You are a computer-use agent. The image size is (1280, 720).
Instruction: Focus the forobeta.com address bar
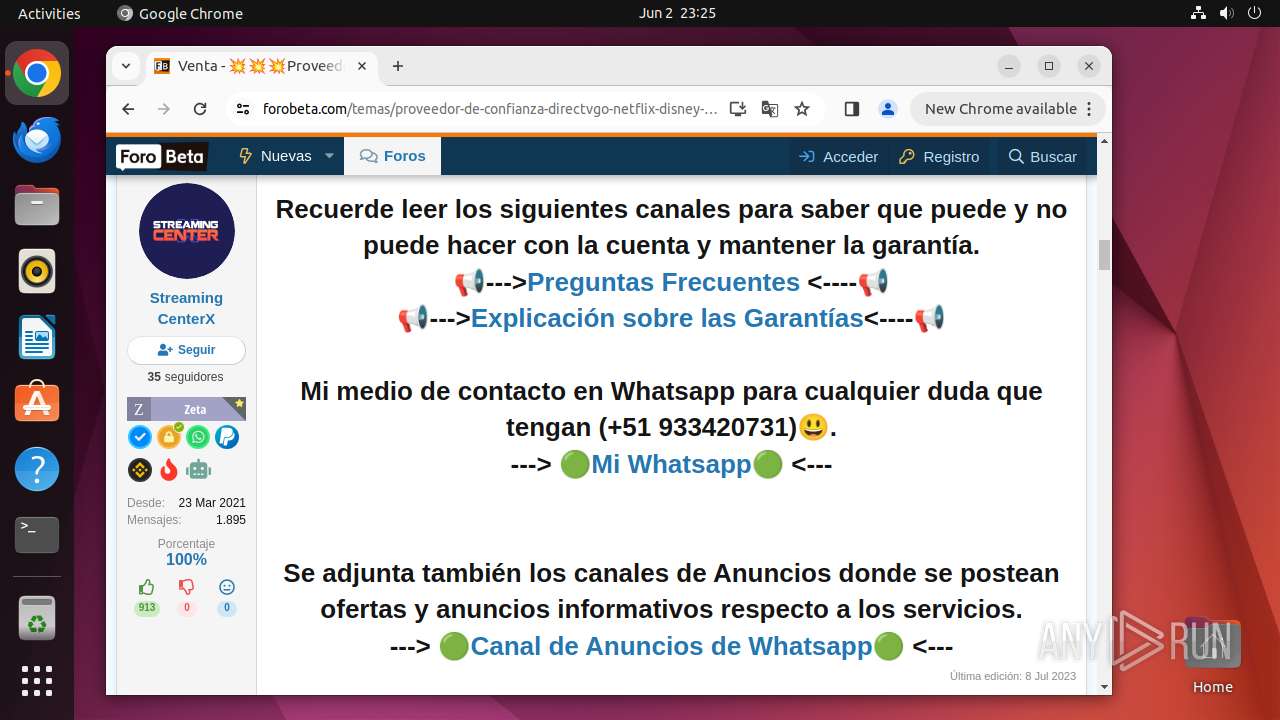[490, 109]
